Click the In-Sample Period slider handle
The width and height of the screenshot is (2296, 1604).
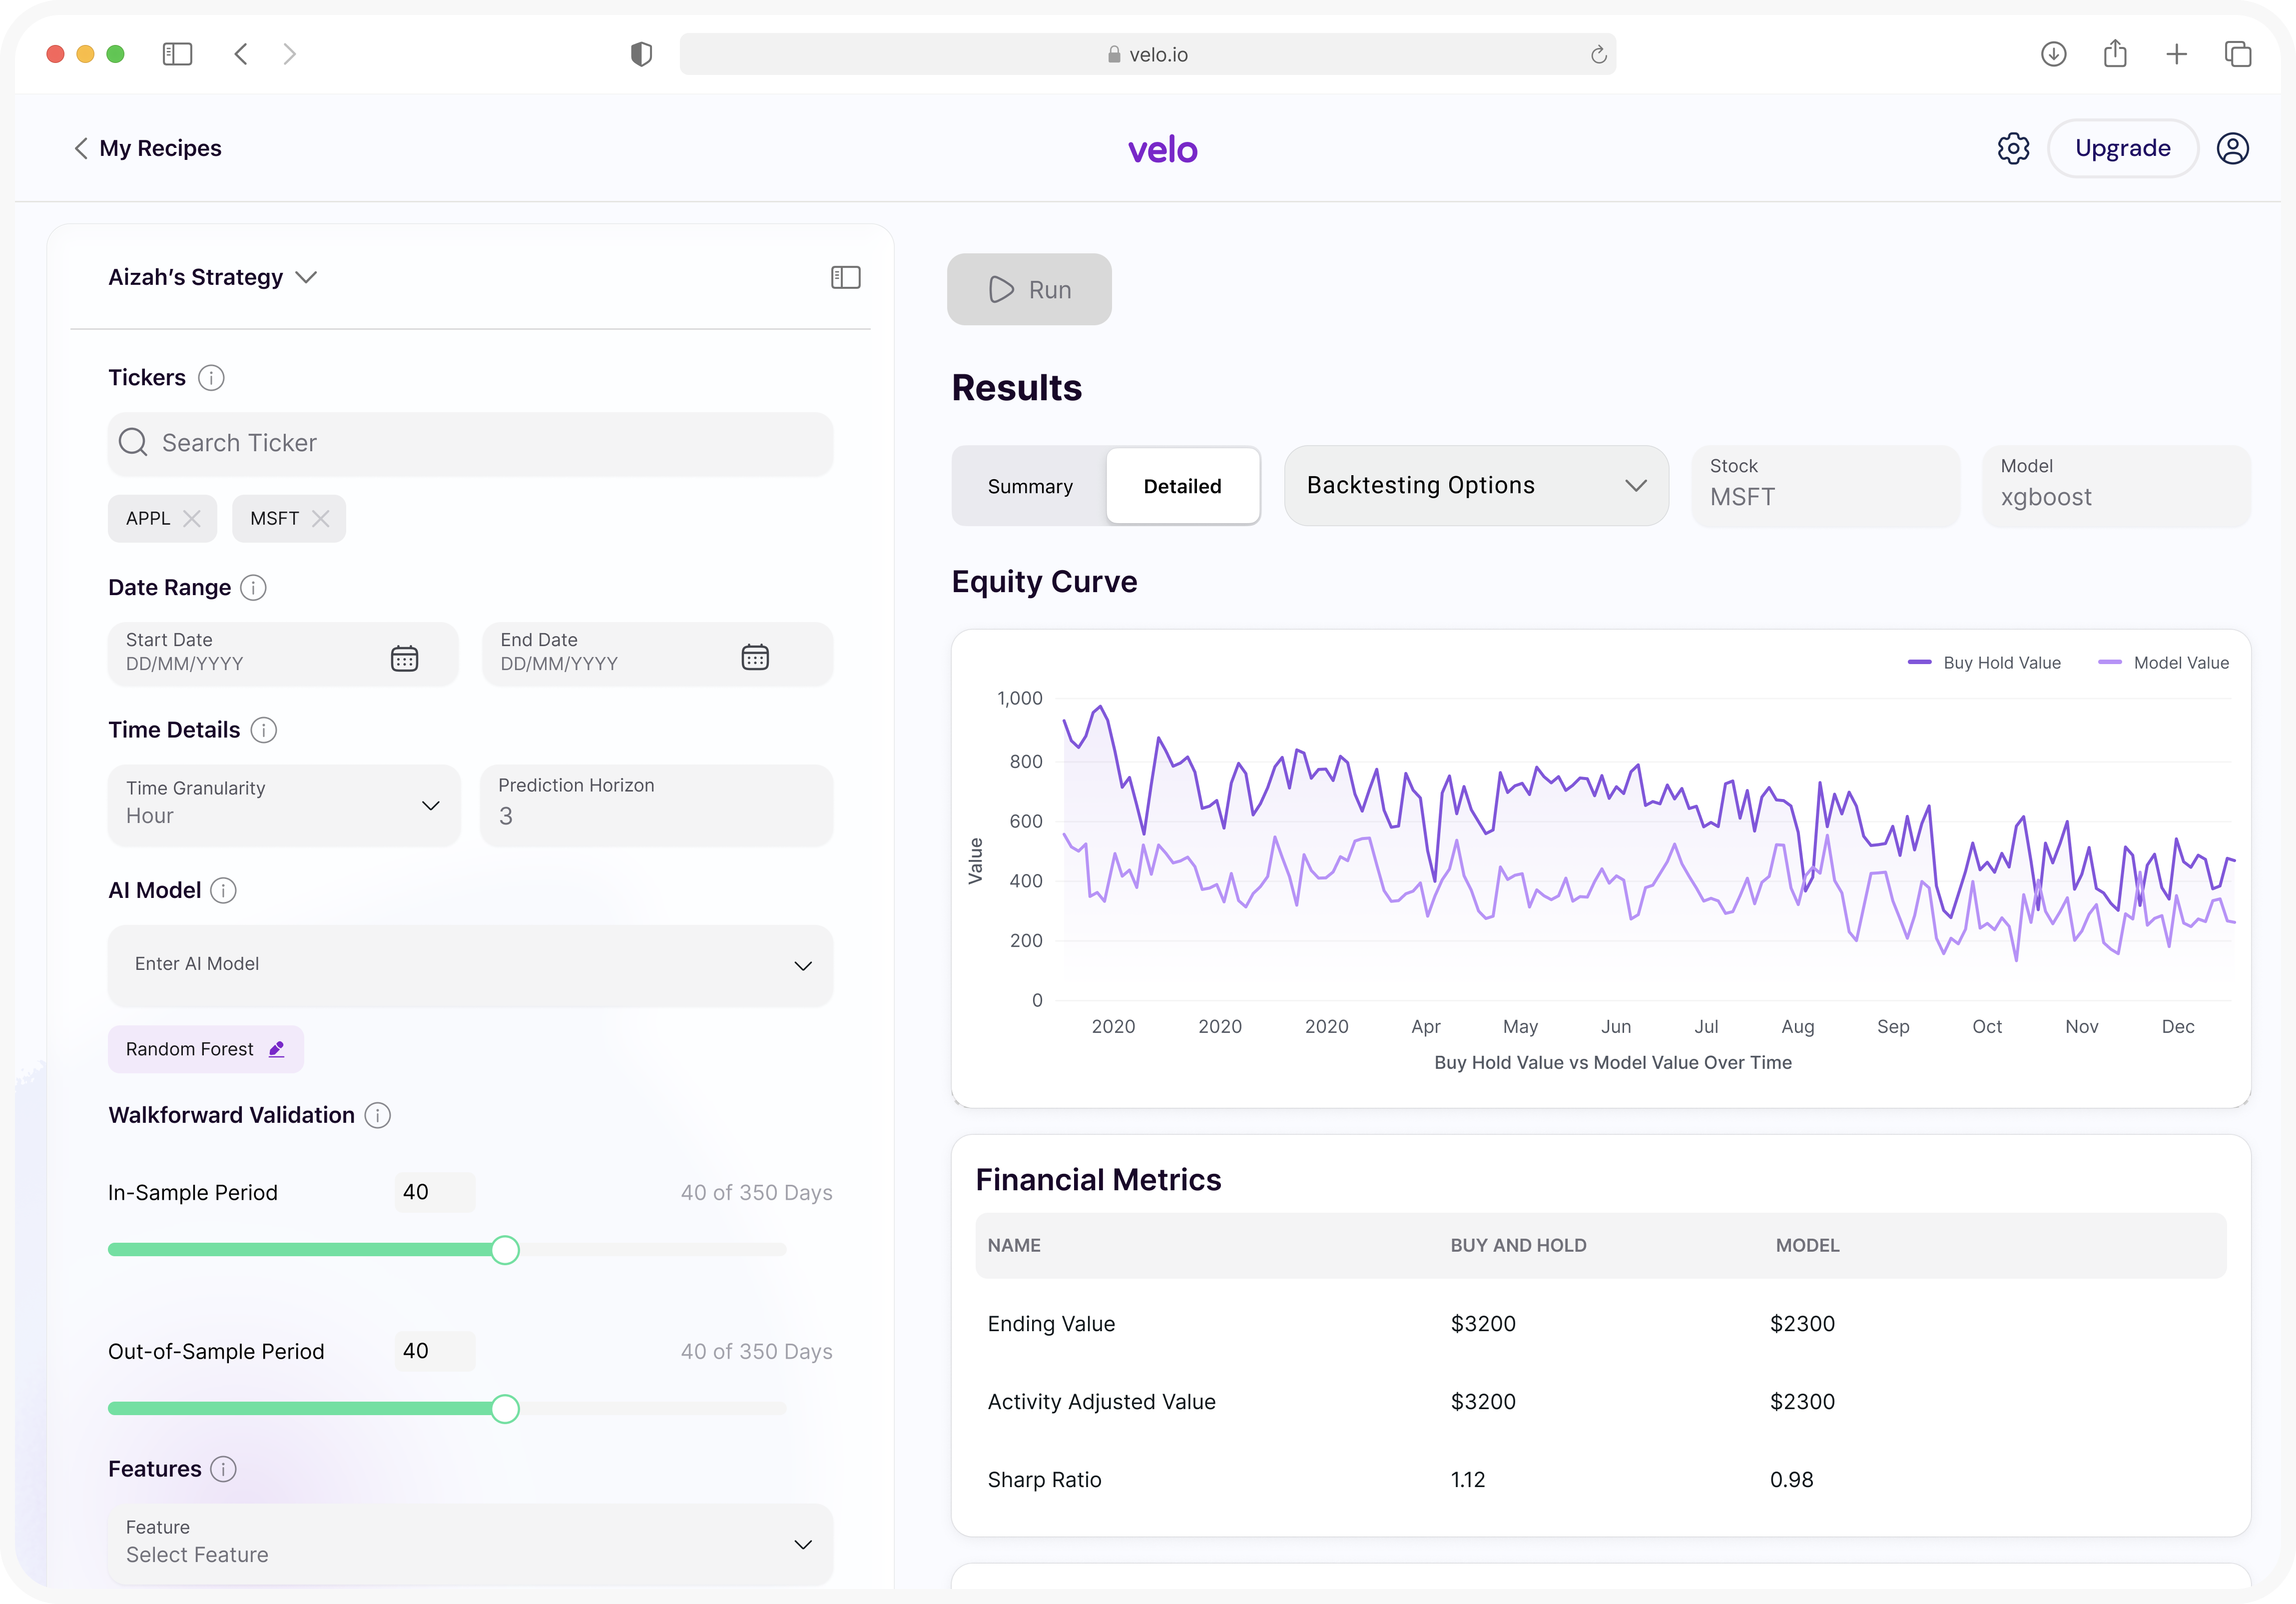coord(505,1250)
